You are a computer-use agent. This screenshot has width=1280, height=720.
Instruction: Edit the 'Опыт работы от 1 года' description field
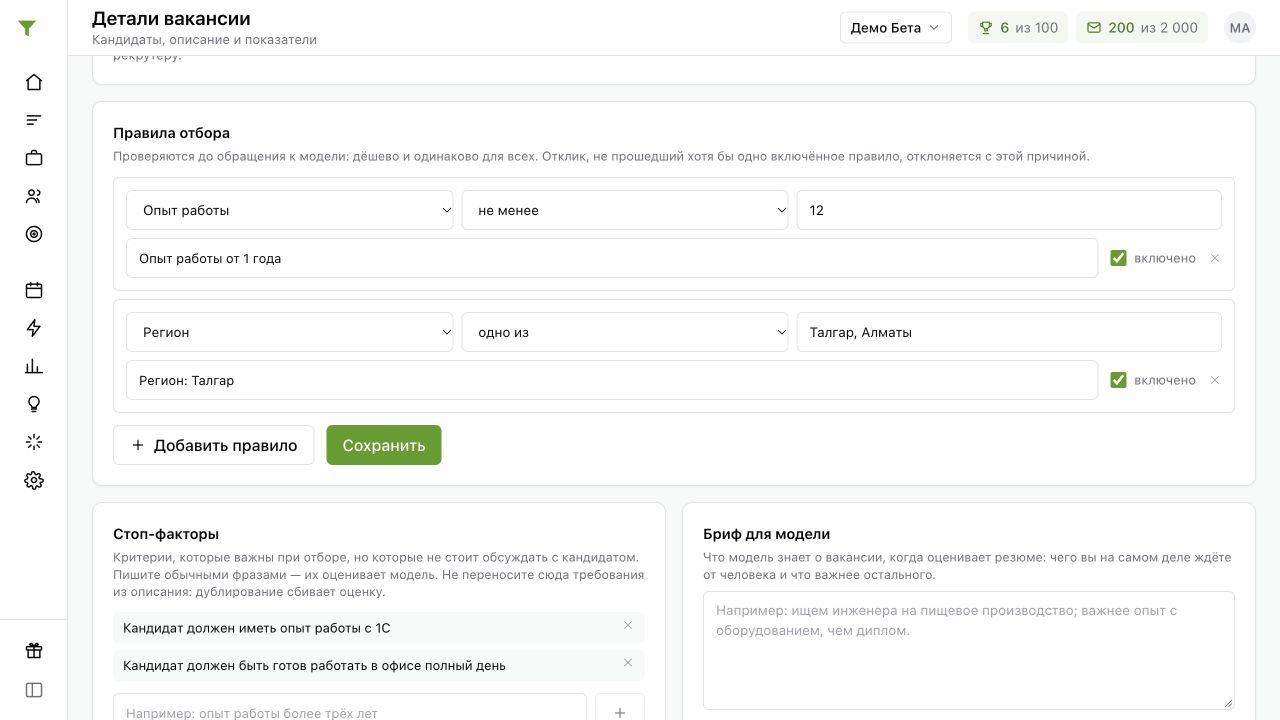coord(612,258)
